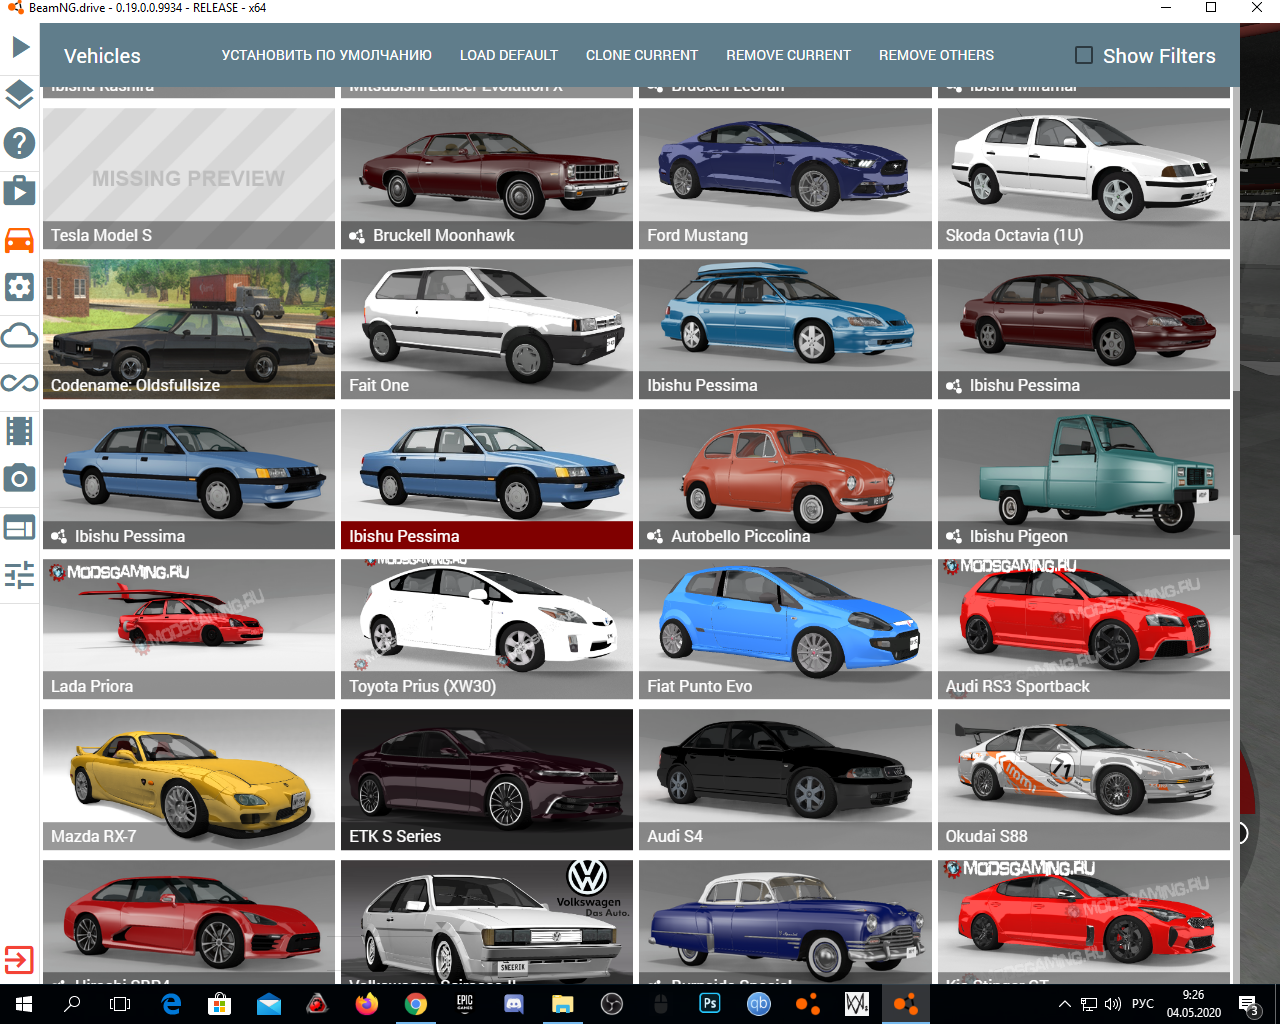Select the Audi RS3 Sportback vehicle
The width and height of the screenshot is (1280, 1024).
click(x=1084, y=629)
